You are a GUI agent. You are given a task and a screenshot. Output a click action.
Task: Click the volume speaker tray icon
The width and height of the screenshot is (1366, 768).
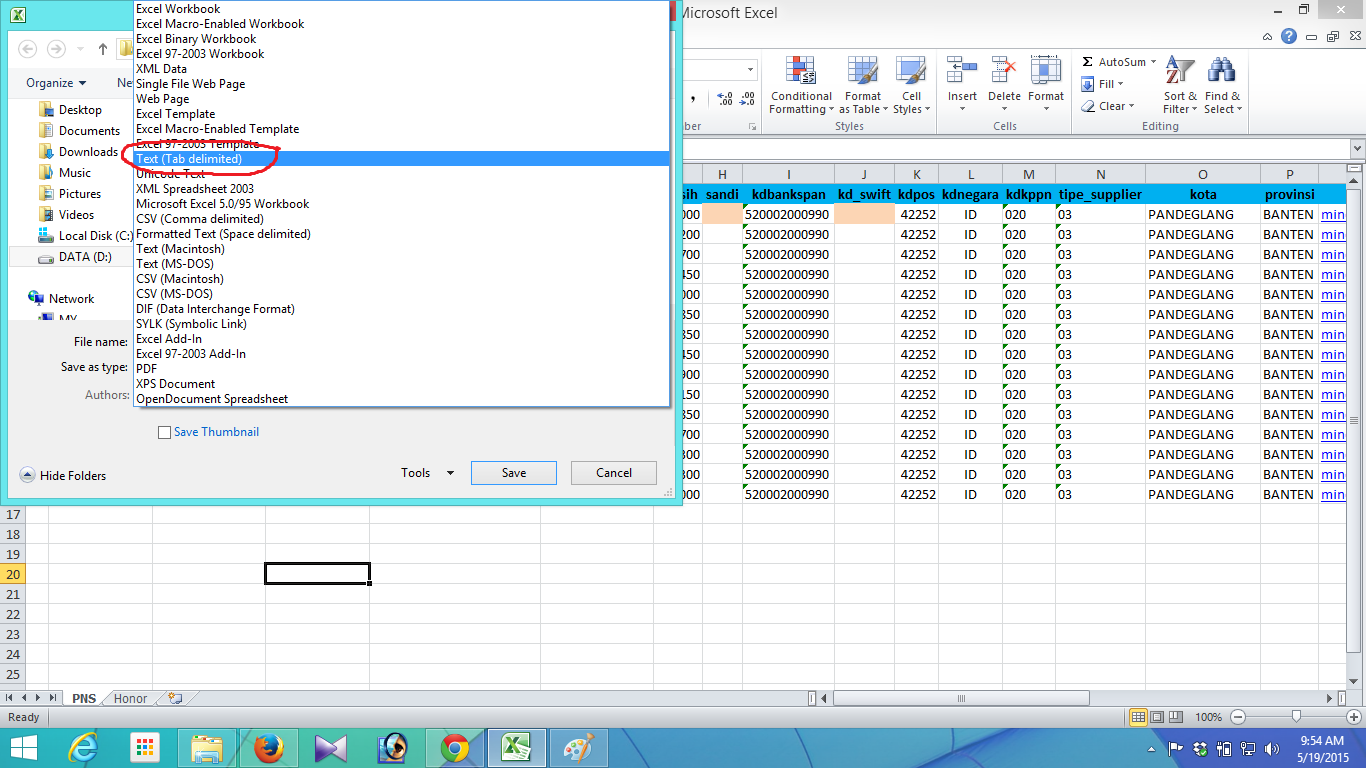[1271, 748]
